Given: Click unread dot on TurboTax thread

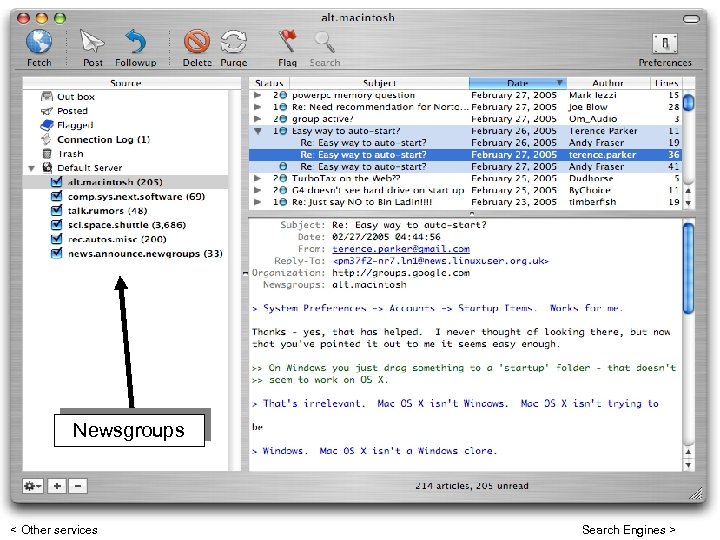Looking at the screenshot, I should (283, 178).
